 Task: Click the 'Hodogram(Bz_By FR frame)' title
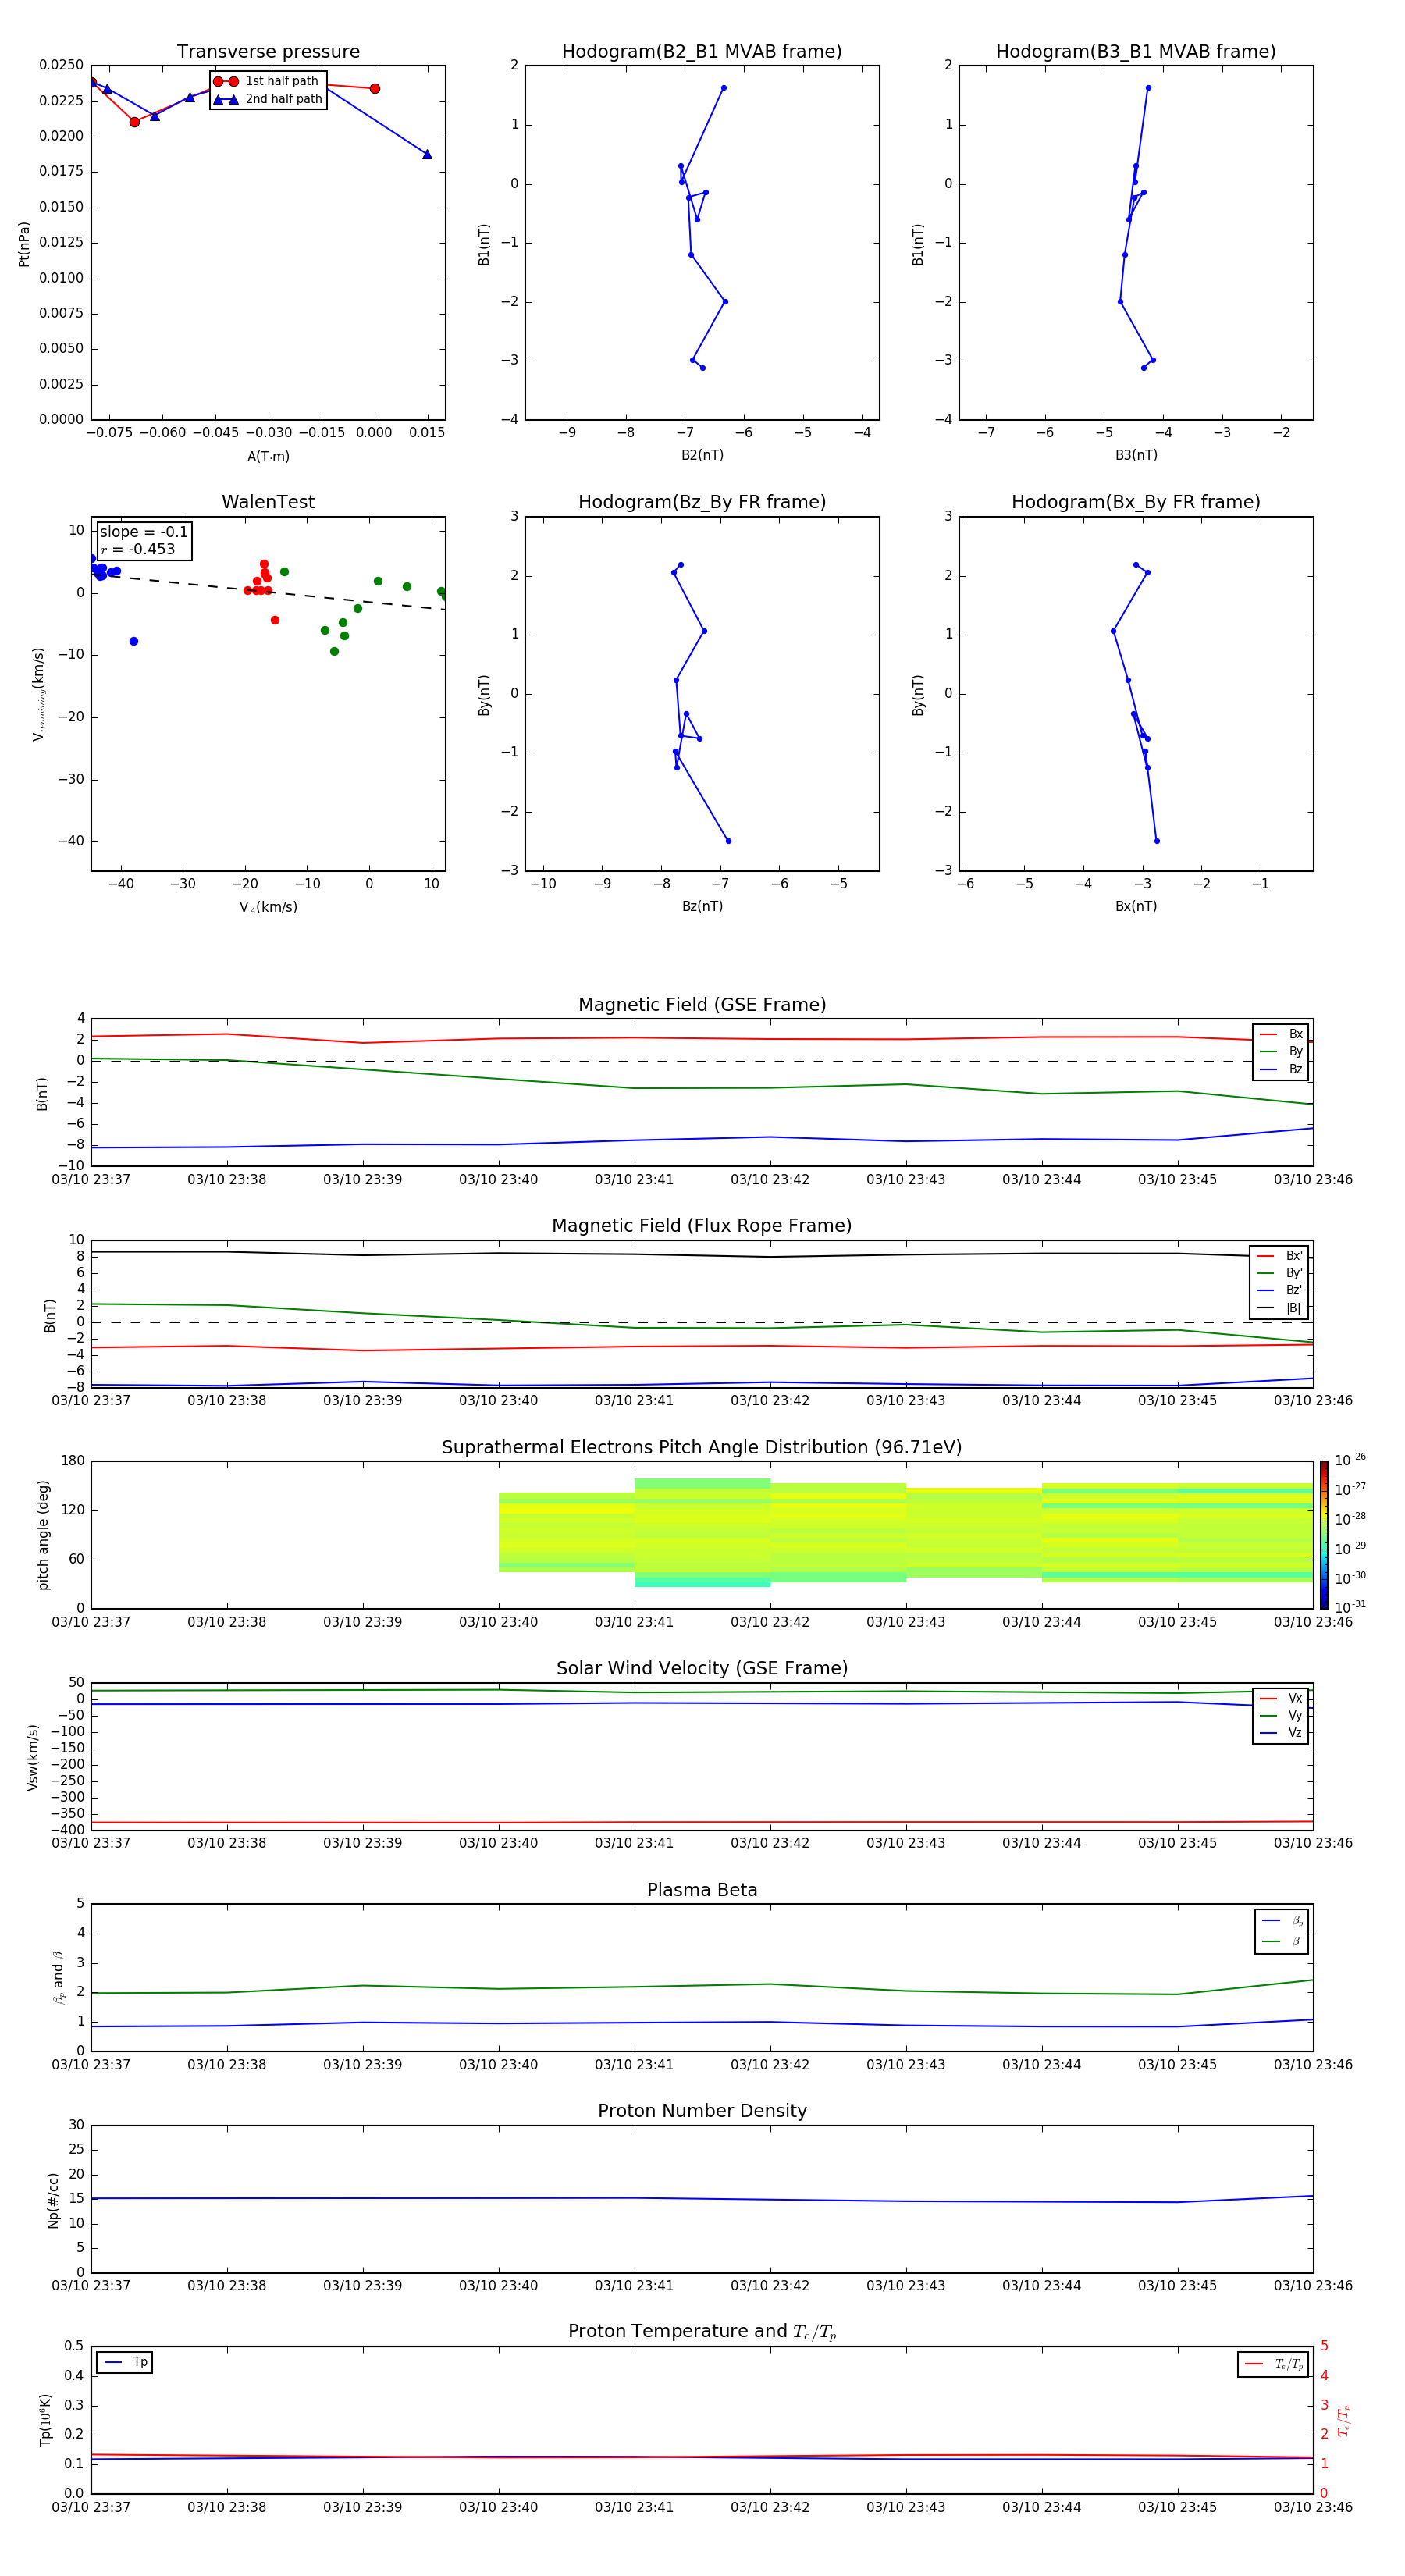click(x=702, y=502)
